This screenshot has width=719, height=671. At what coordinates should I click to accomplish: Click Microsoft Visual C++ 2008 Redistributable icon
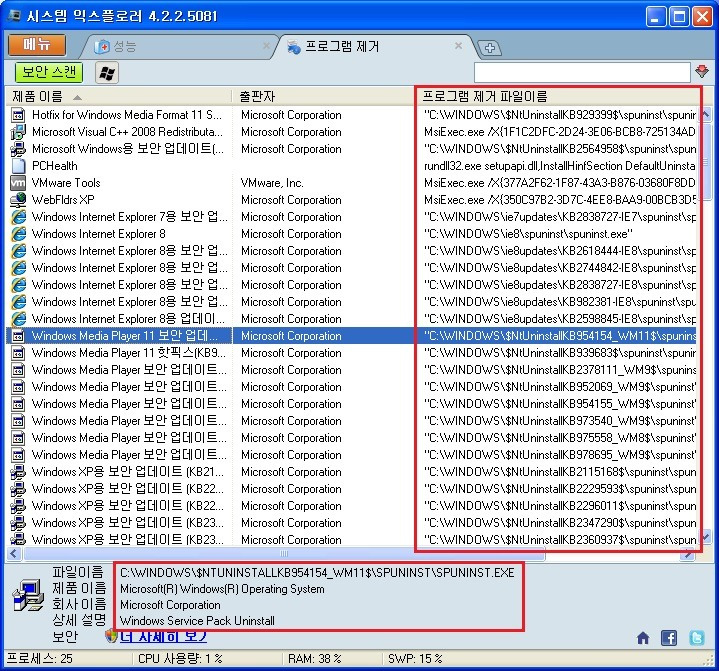(18, 132)
